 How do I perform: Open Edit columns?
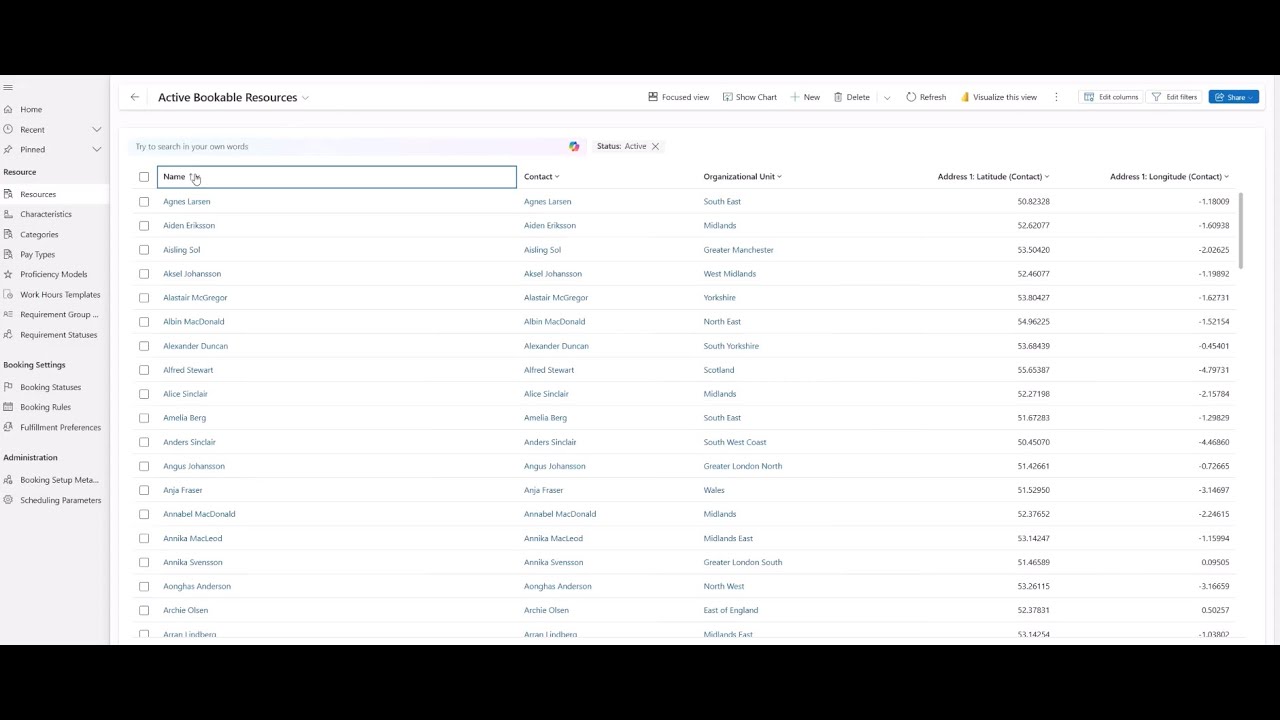[x=1110, y=97]
